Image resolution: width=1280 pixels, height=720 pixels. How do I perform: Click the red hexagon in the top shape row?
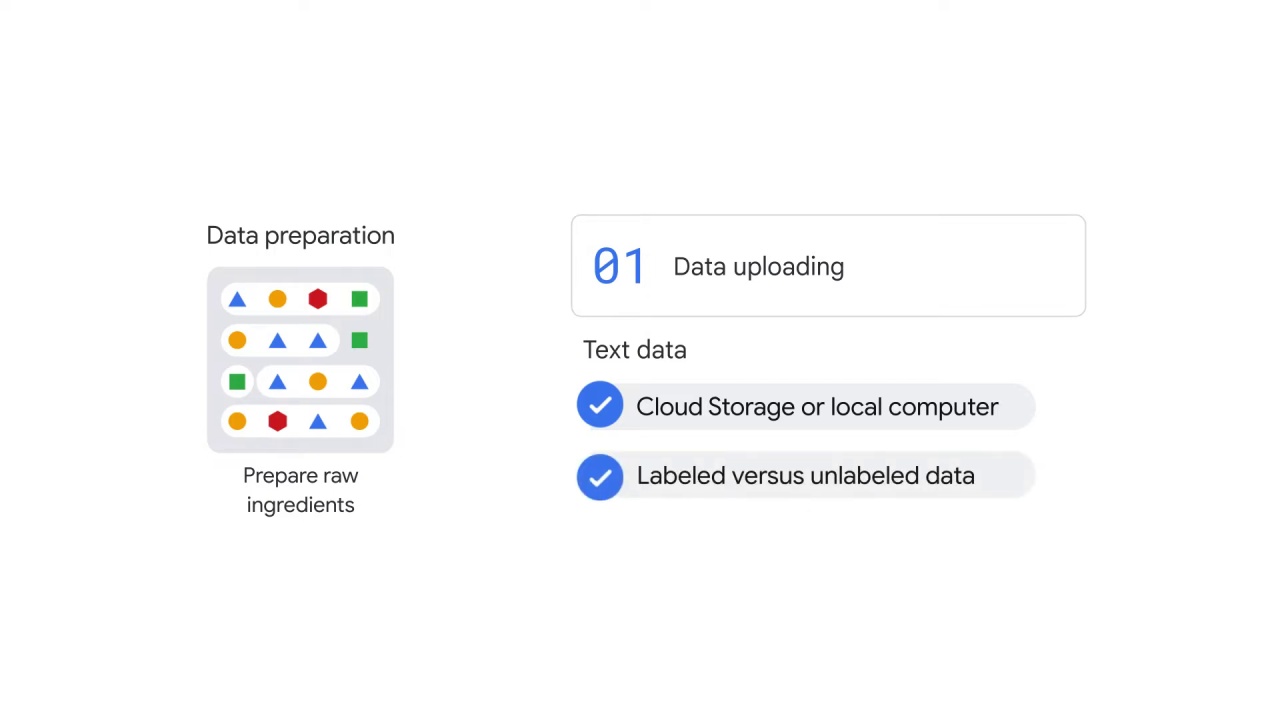tap(318, 299)
